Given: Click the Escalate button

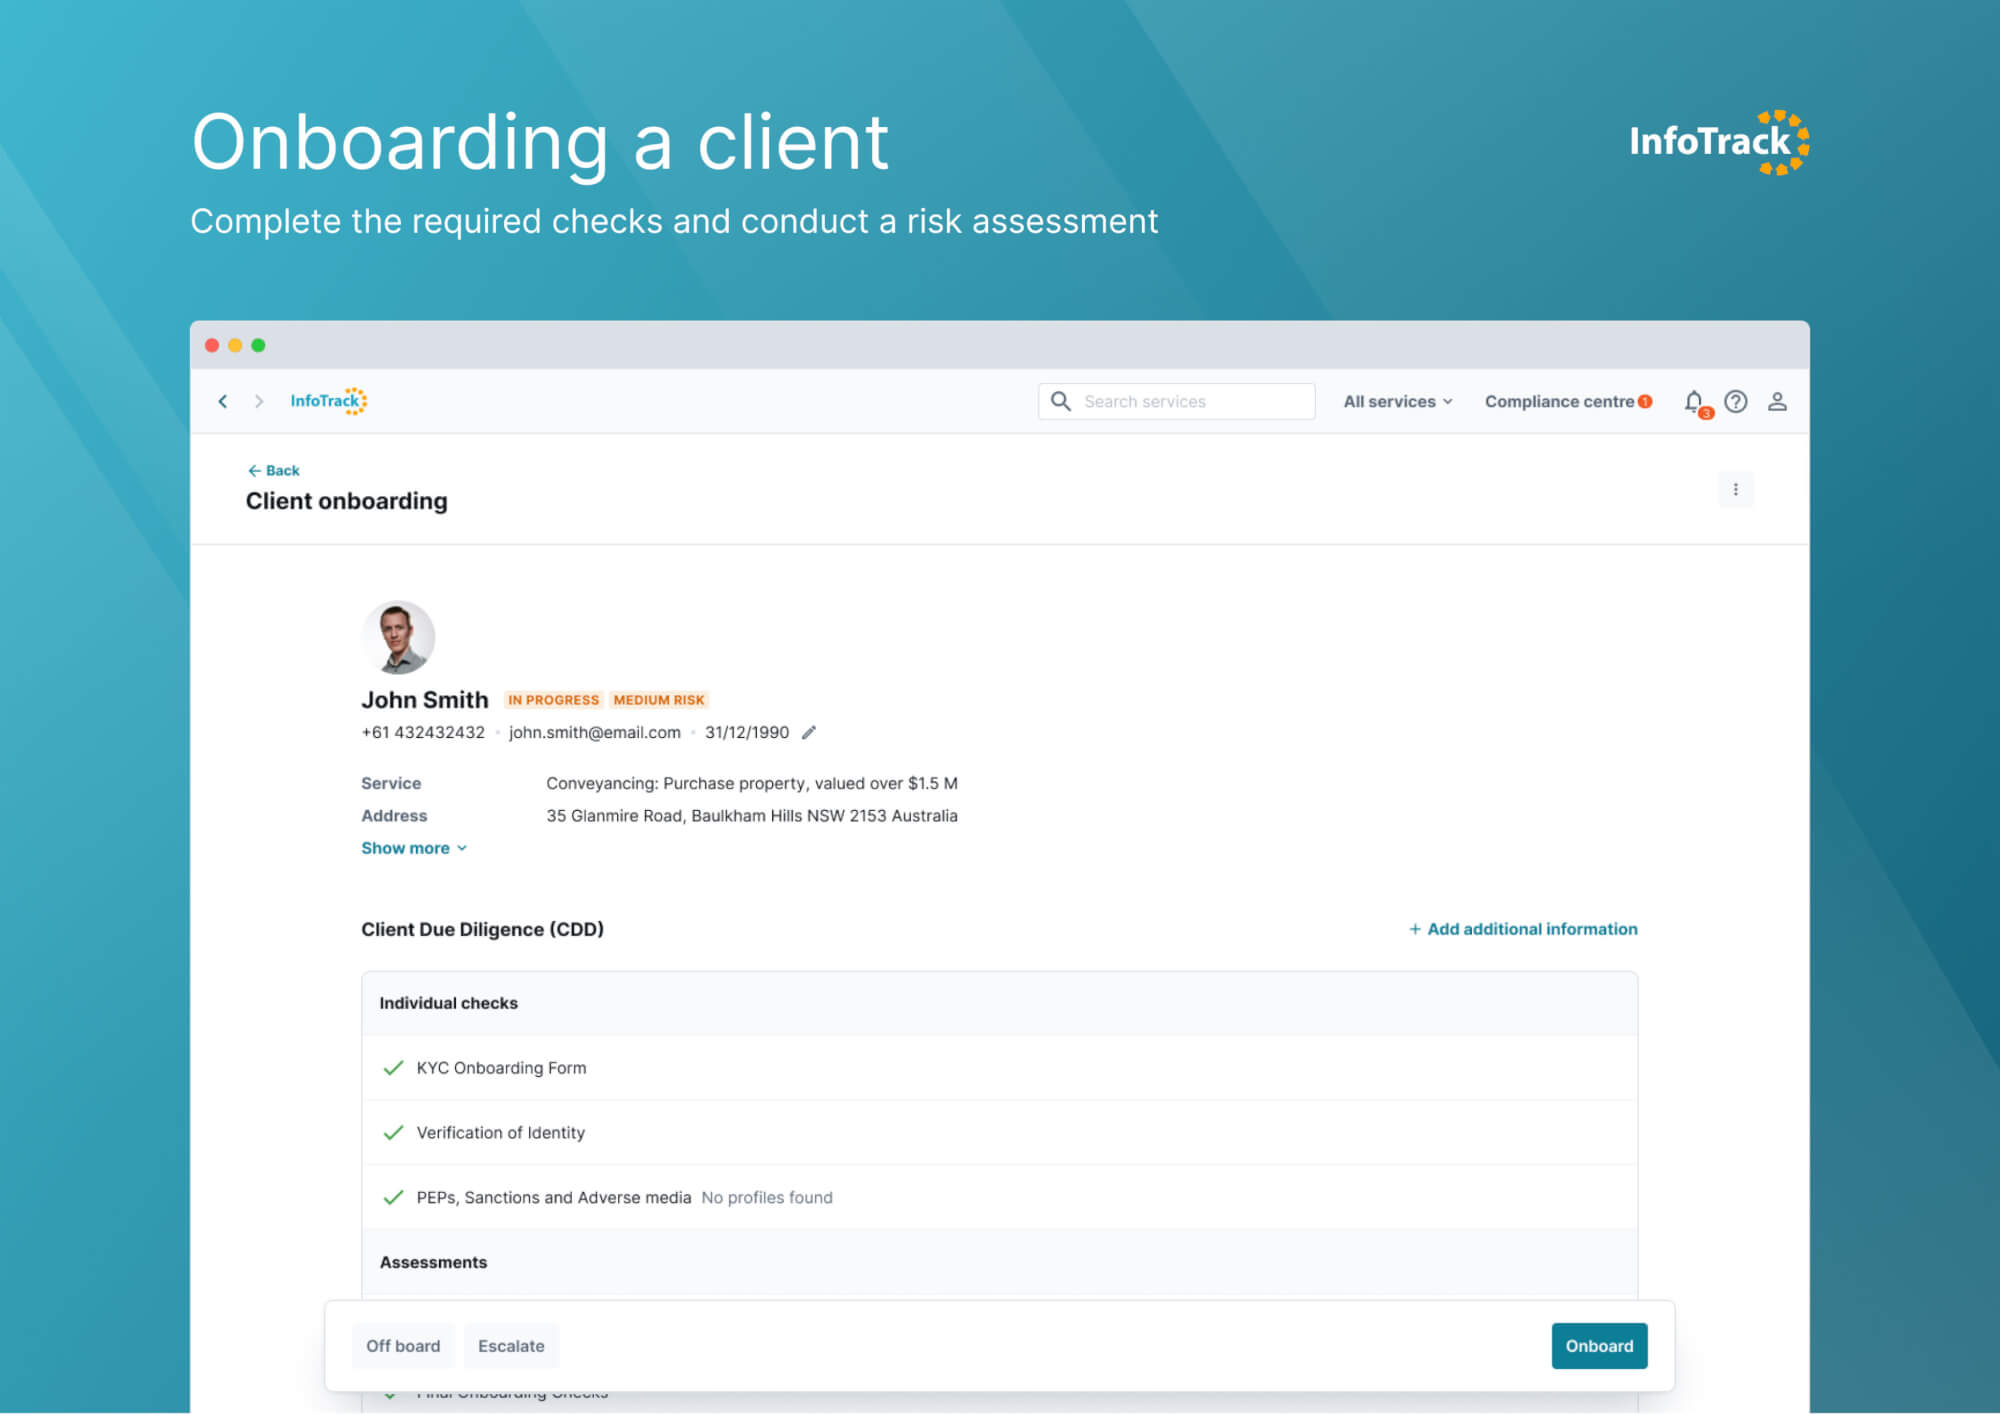Looking at the screenshot, I should pyautogui.click(x=511, y=1346).
